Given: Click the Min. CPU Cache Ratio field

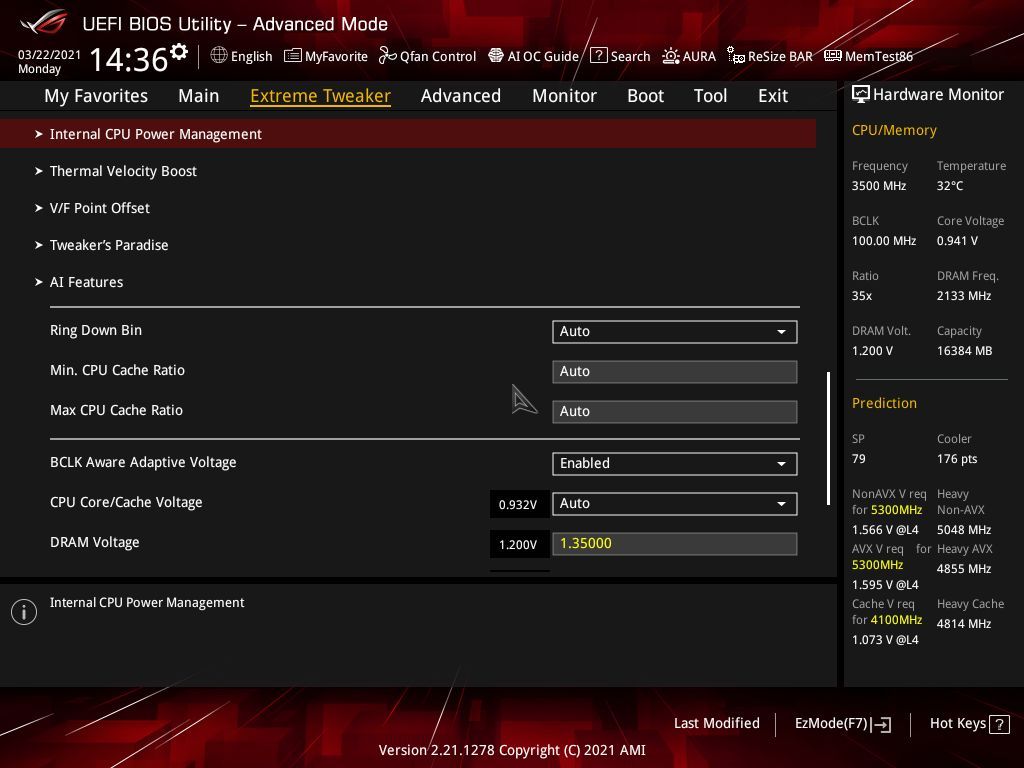Looking at the screenshot, I should point(675,372).
